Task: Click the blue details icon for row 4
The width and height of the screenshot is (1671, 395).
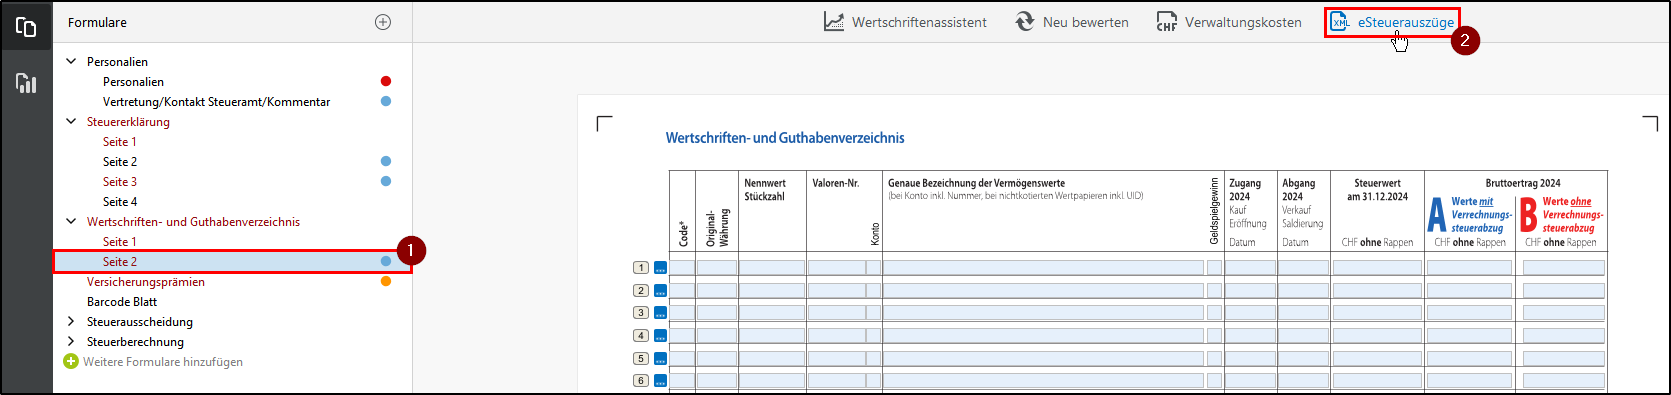Action: tap(660, 336)
